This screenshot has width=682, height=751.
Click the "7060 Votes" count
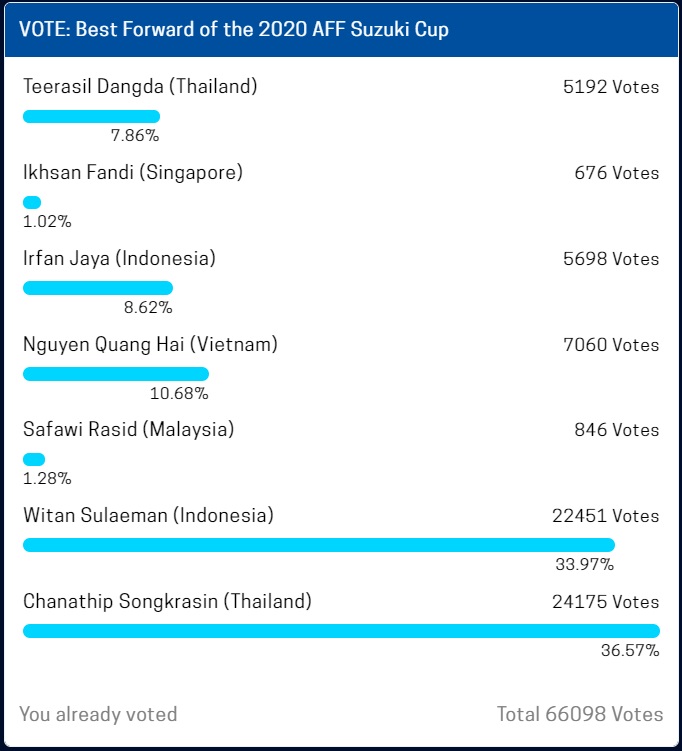[x=610, y=345]
